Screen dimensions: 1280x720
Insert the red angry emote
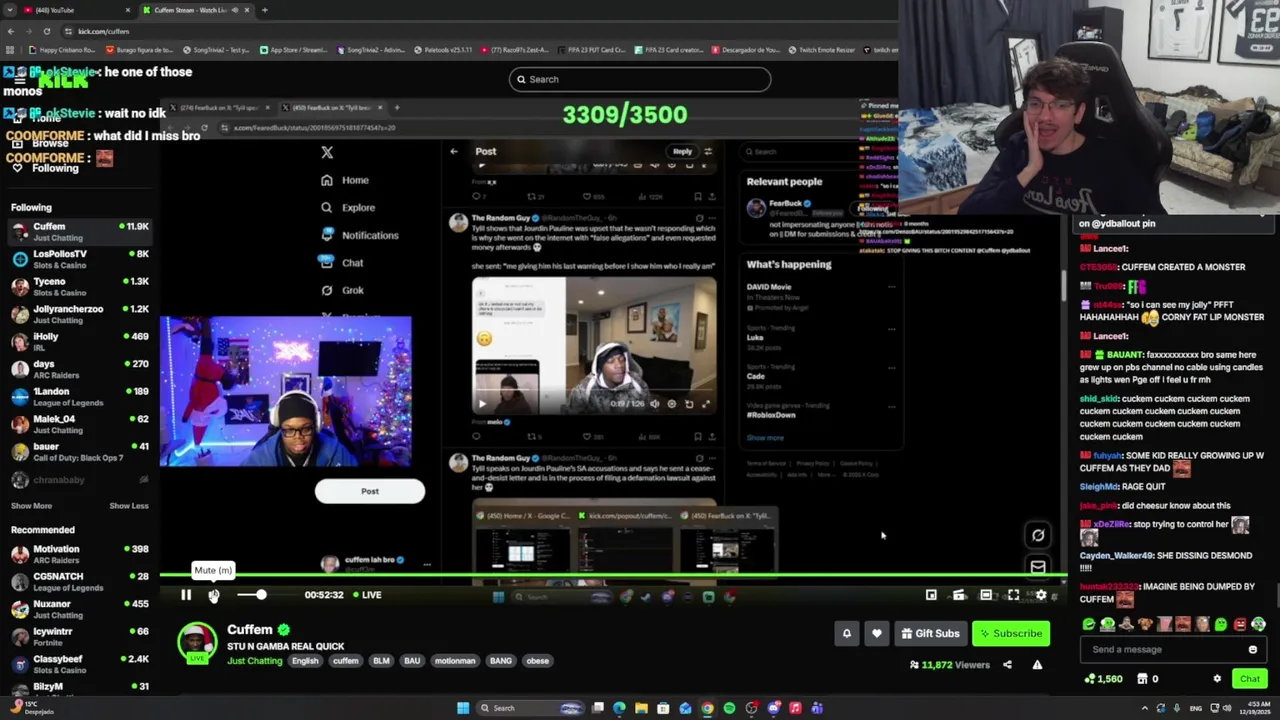click(1240, 624)
